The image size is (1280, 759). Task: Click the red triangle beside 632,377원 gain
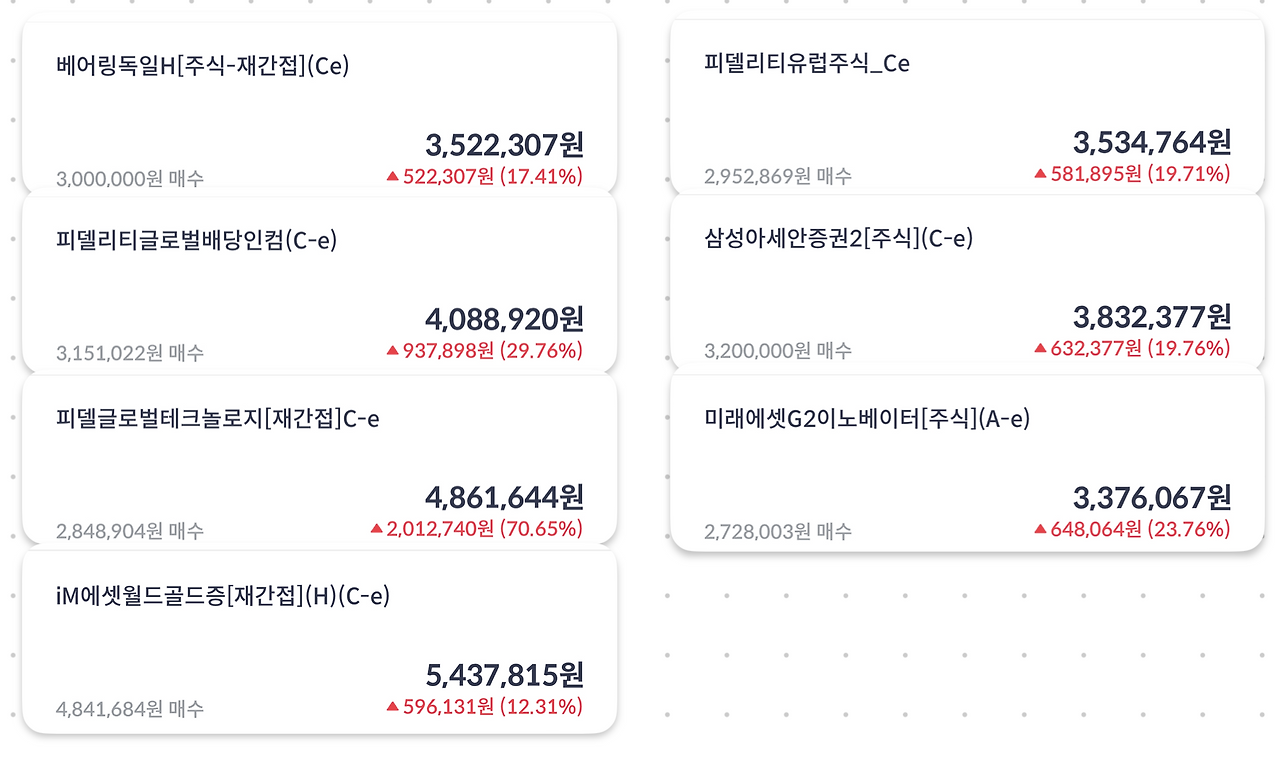coord(1041,348)
